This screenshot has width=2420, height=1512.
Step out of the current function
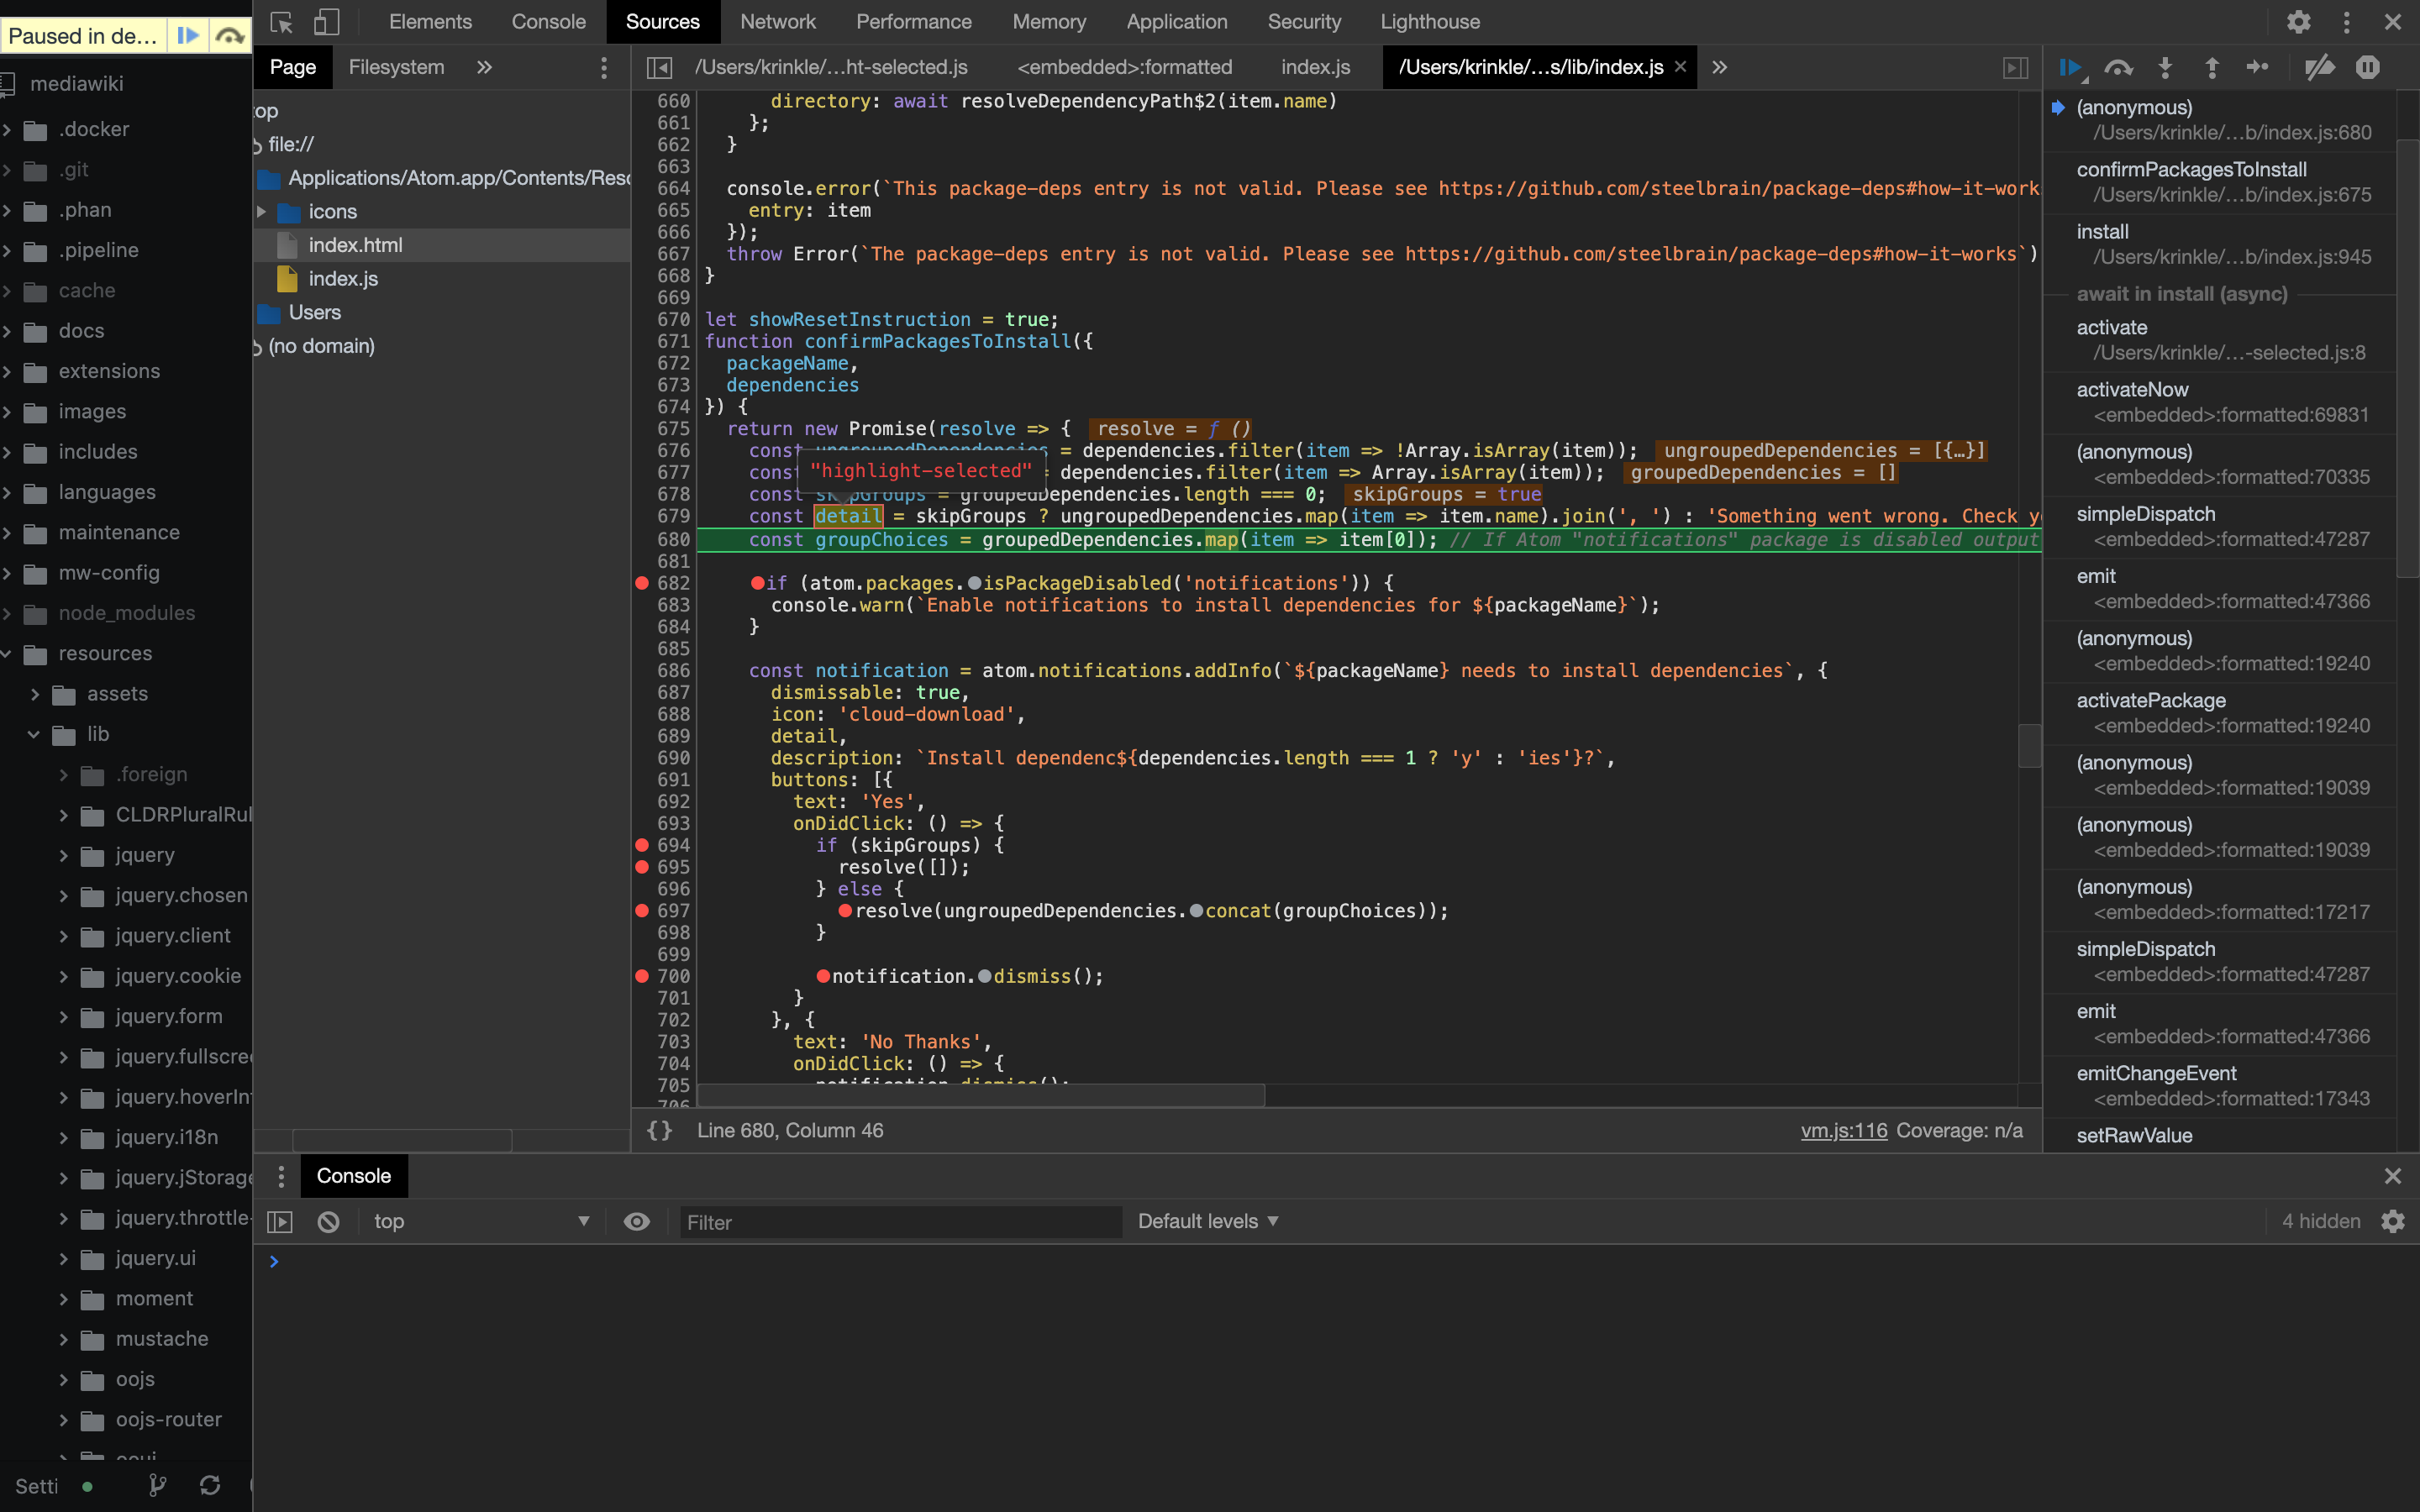coord(2212,67)
